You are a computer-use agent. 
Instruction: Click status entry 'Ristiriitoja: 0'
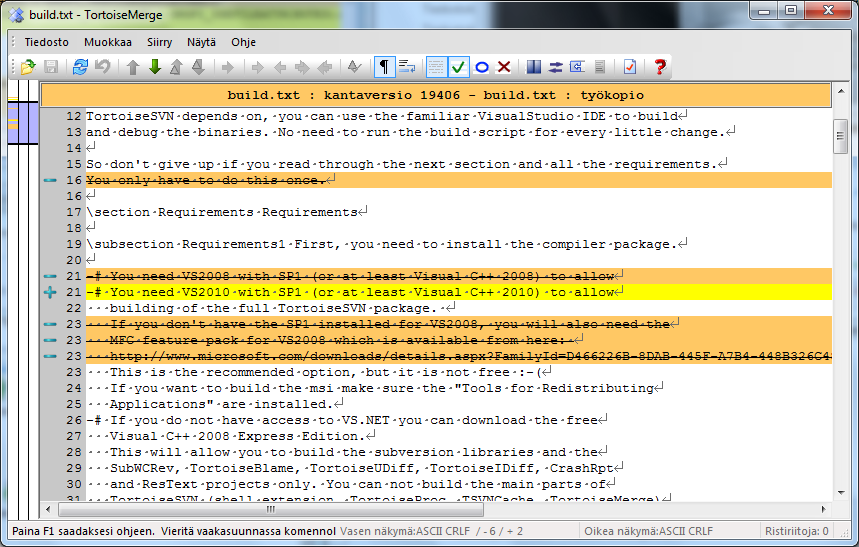(x=797, y=531)
